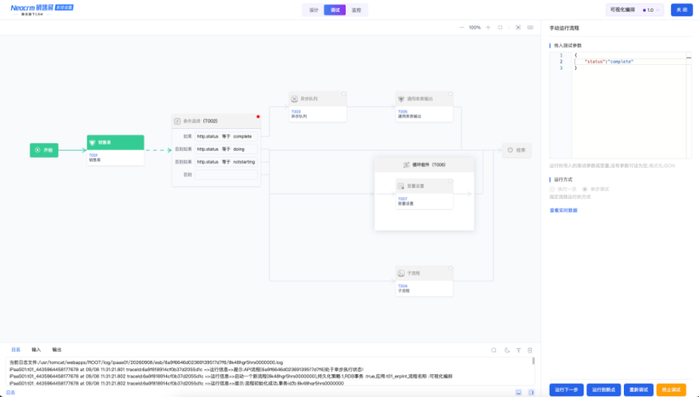Click the 可视化编排 flow name

tap(622, 10)
